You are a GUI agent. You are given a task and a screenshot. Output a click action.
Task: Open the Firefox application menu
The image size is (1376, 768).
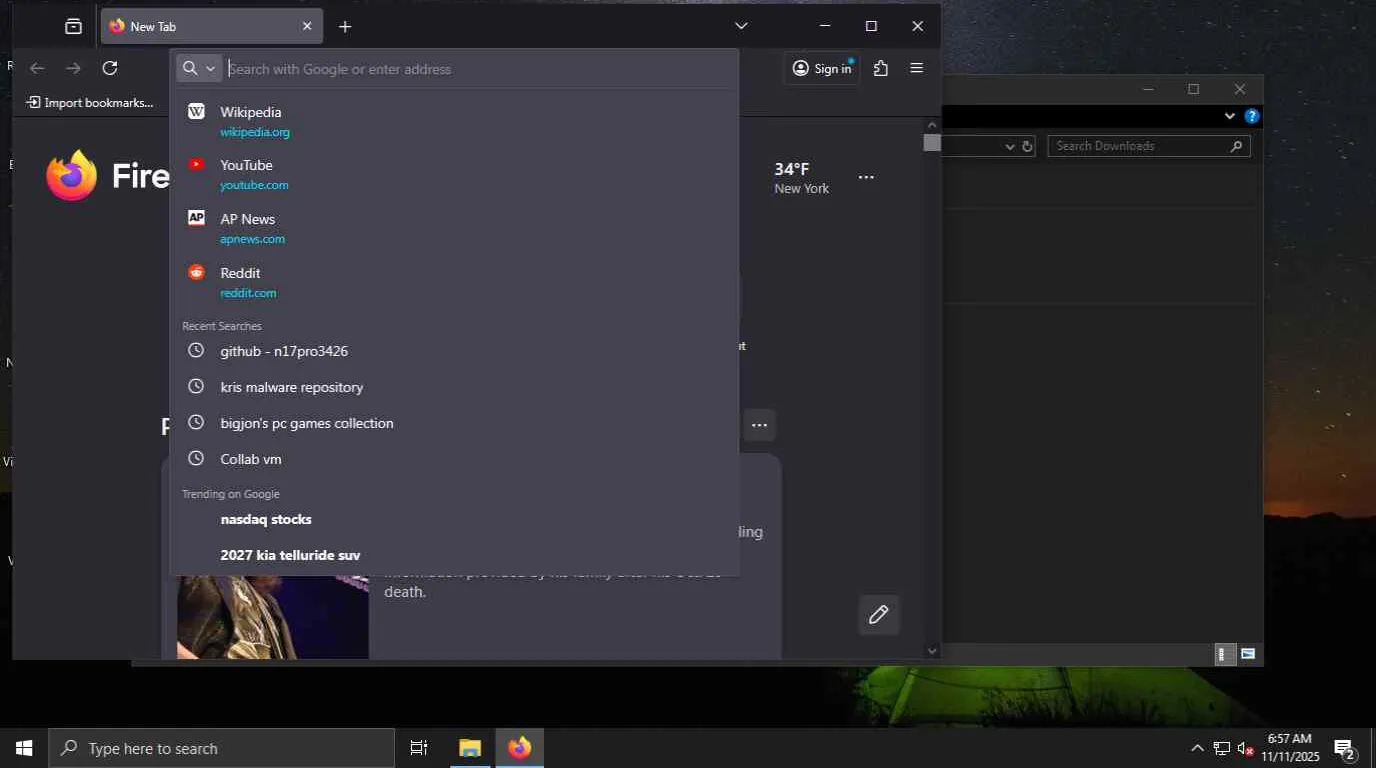pyautogui.click(x=916, y=68)
